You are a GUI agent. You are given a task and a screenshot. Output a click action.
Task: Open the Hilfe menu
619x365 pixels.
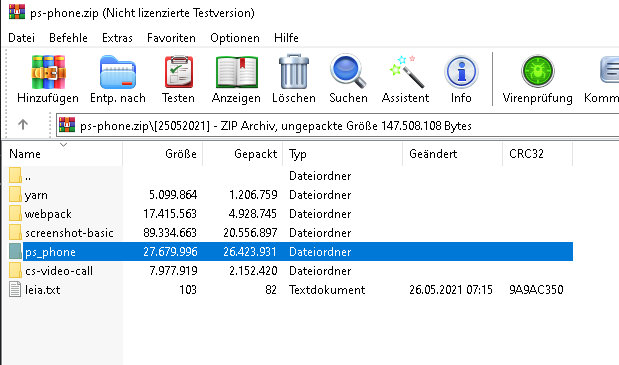(x=286, y=38)
